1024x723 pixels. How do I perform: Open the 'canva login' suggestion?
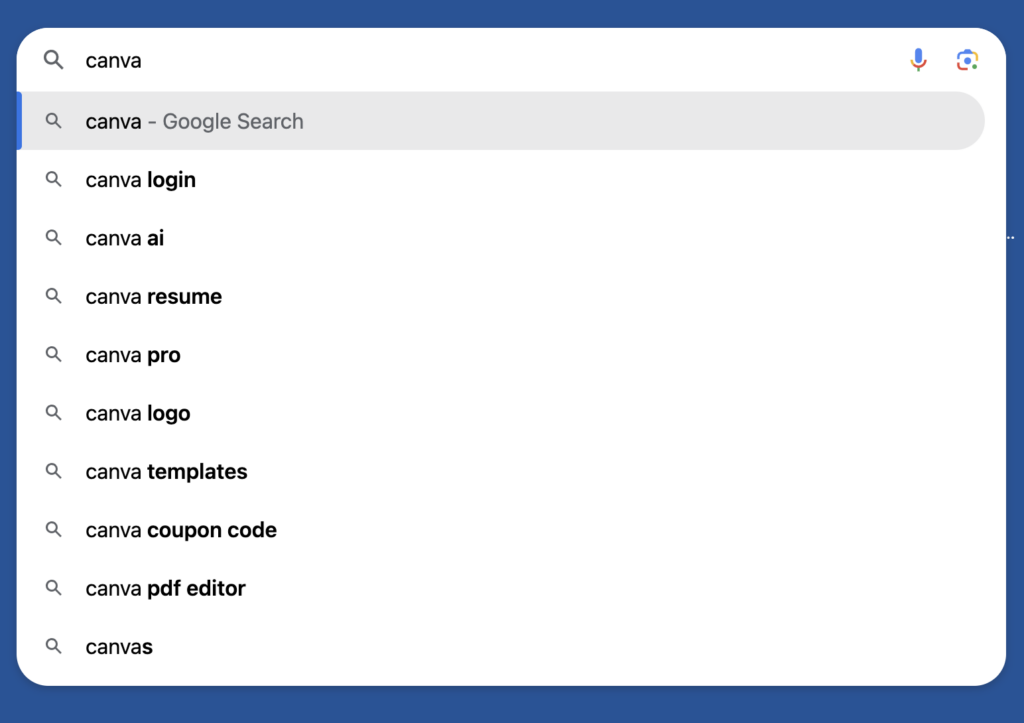[140, 179]
